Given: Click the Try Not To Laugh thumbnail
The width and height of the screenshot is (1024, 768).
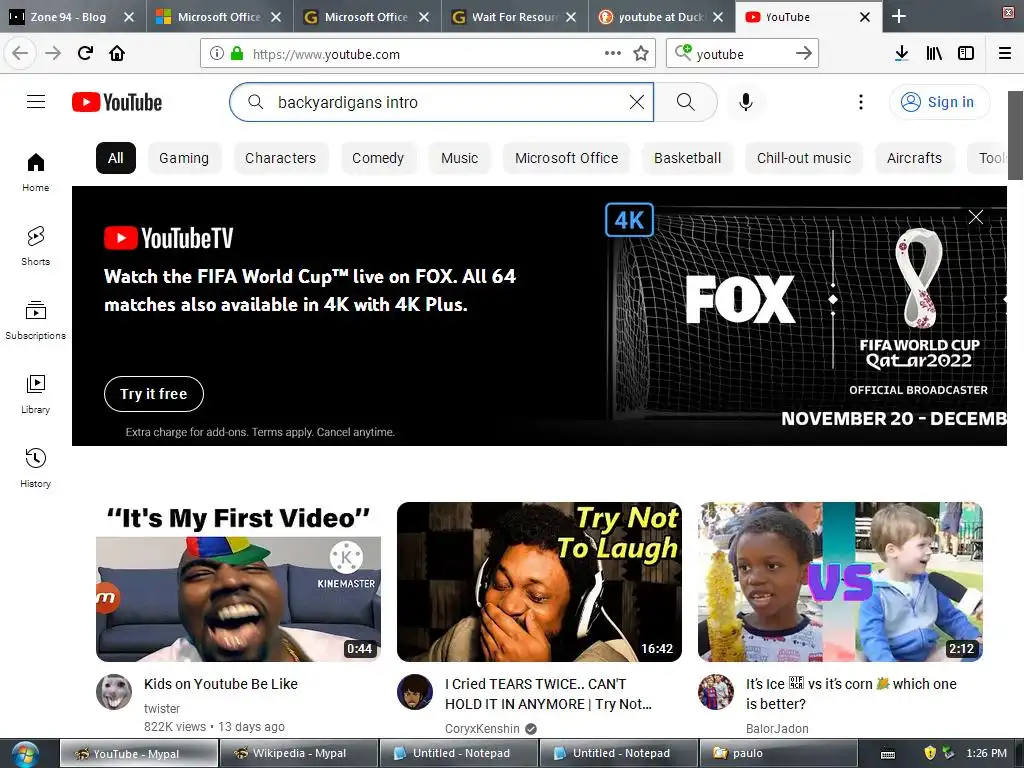Looking at the screenshot, I should tap(539, 582).
